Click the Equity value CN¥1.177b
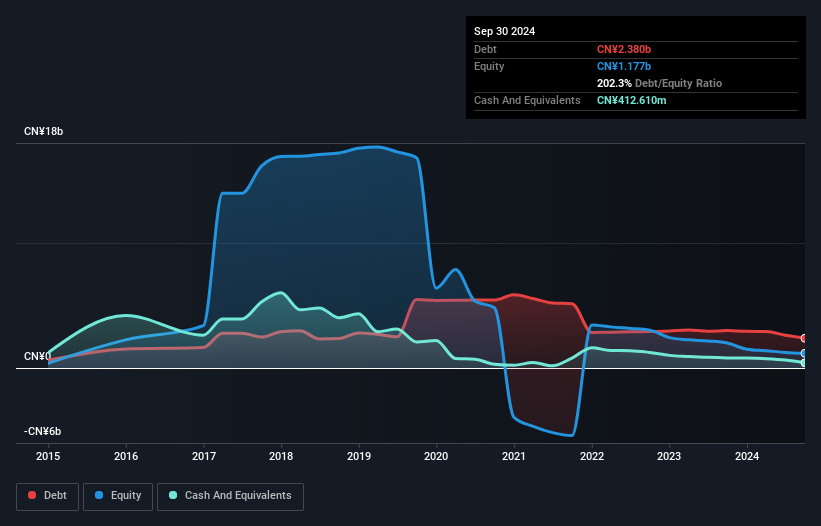The height and width of the screenshot is (526, 821). point(624,66)
